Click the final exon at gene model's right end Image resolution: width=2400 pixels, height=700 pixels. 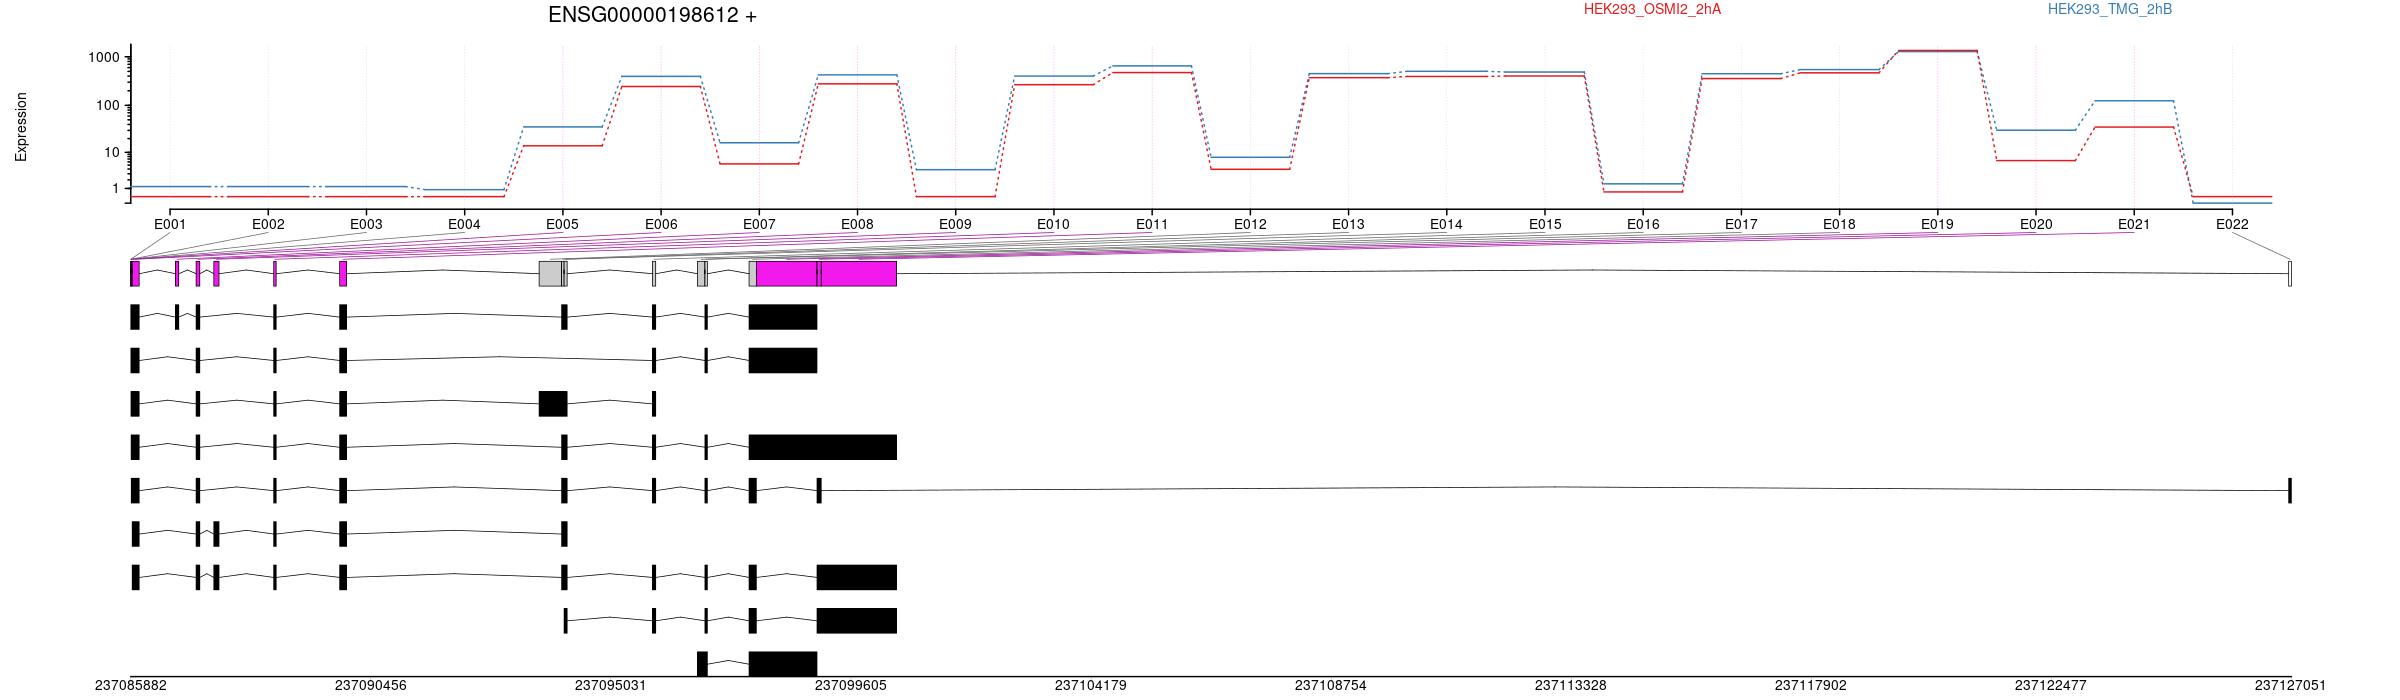point(2290,274)
